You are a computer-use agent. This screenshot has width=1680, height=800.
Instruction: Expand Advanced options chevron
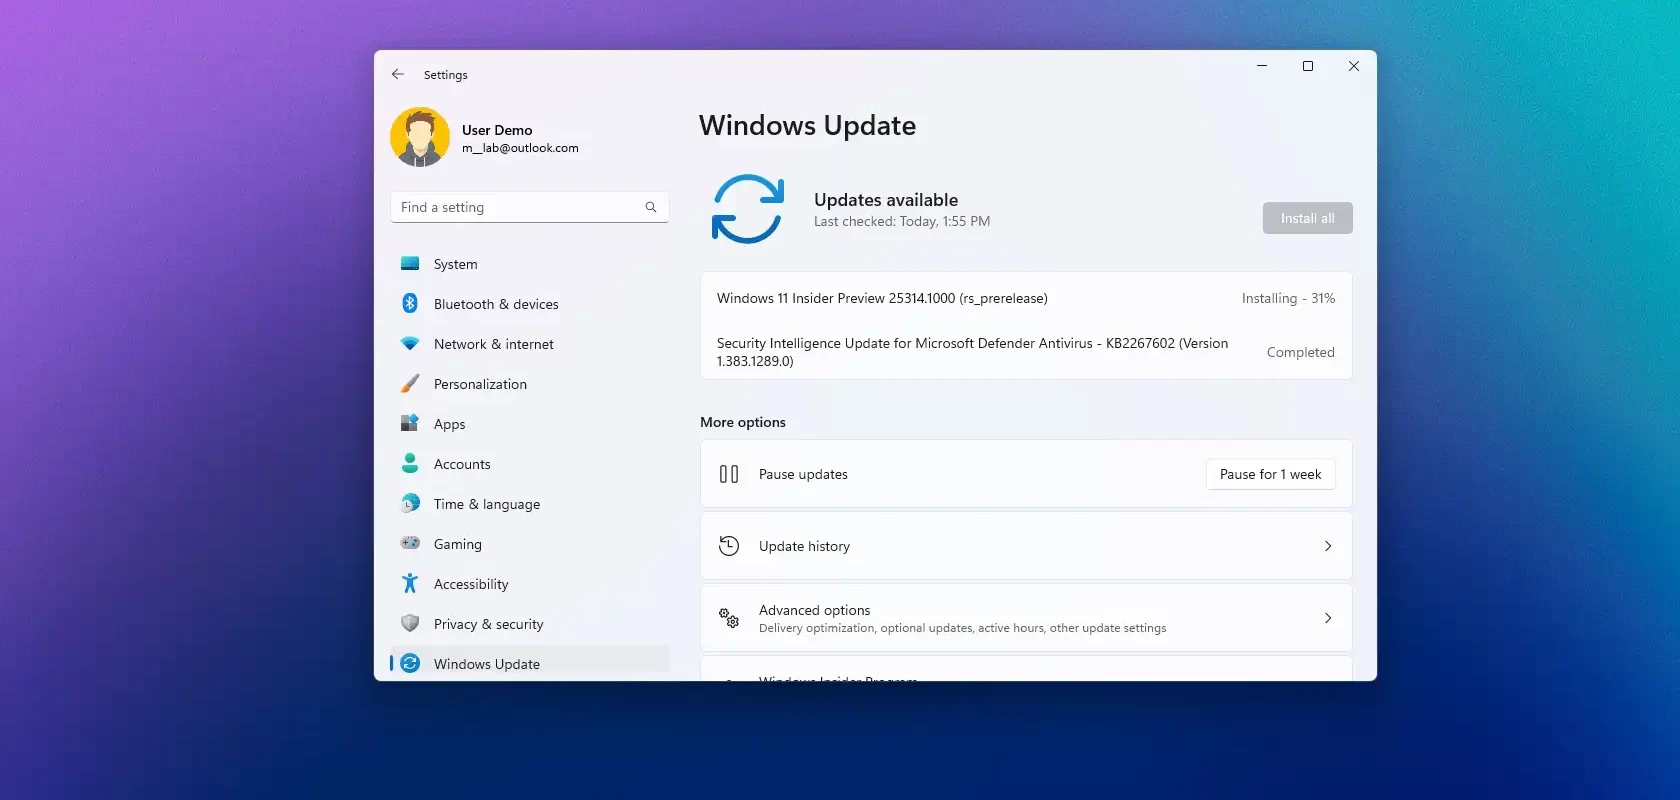pyautogui.click(x=1328, y=618)
